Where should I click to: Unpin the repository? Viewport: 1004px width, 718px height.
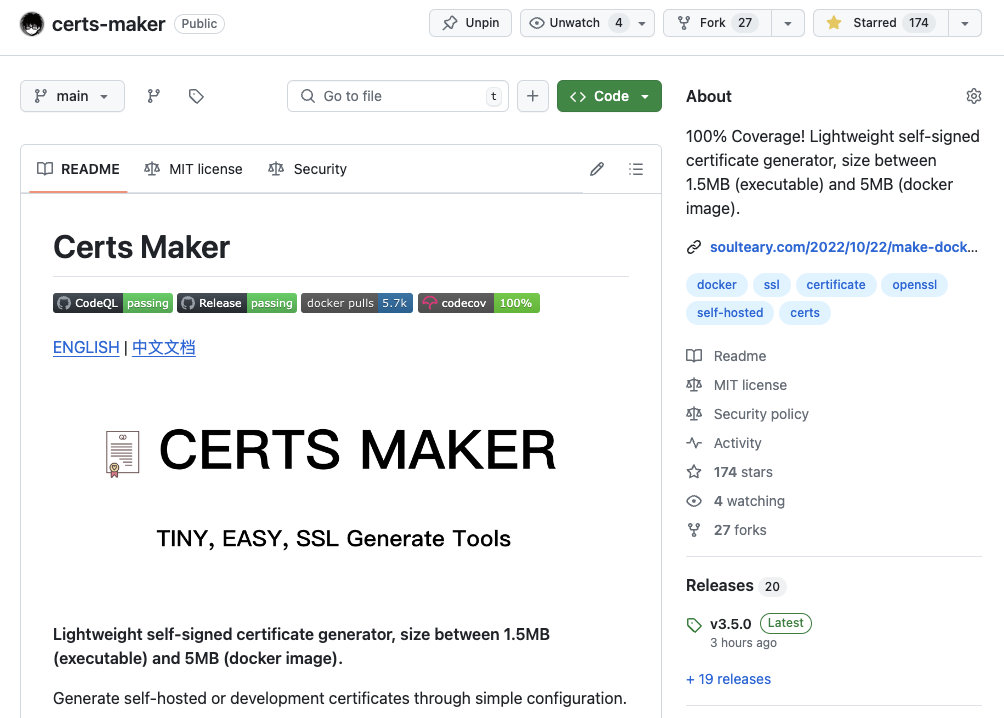(471, 23)
